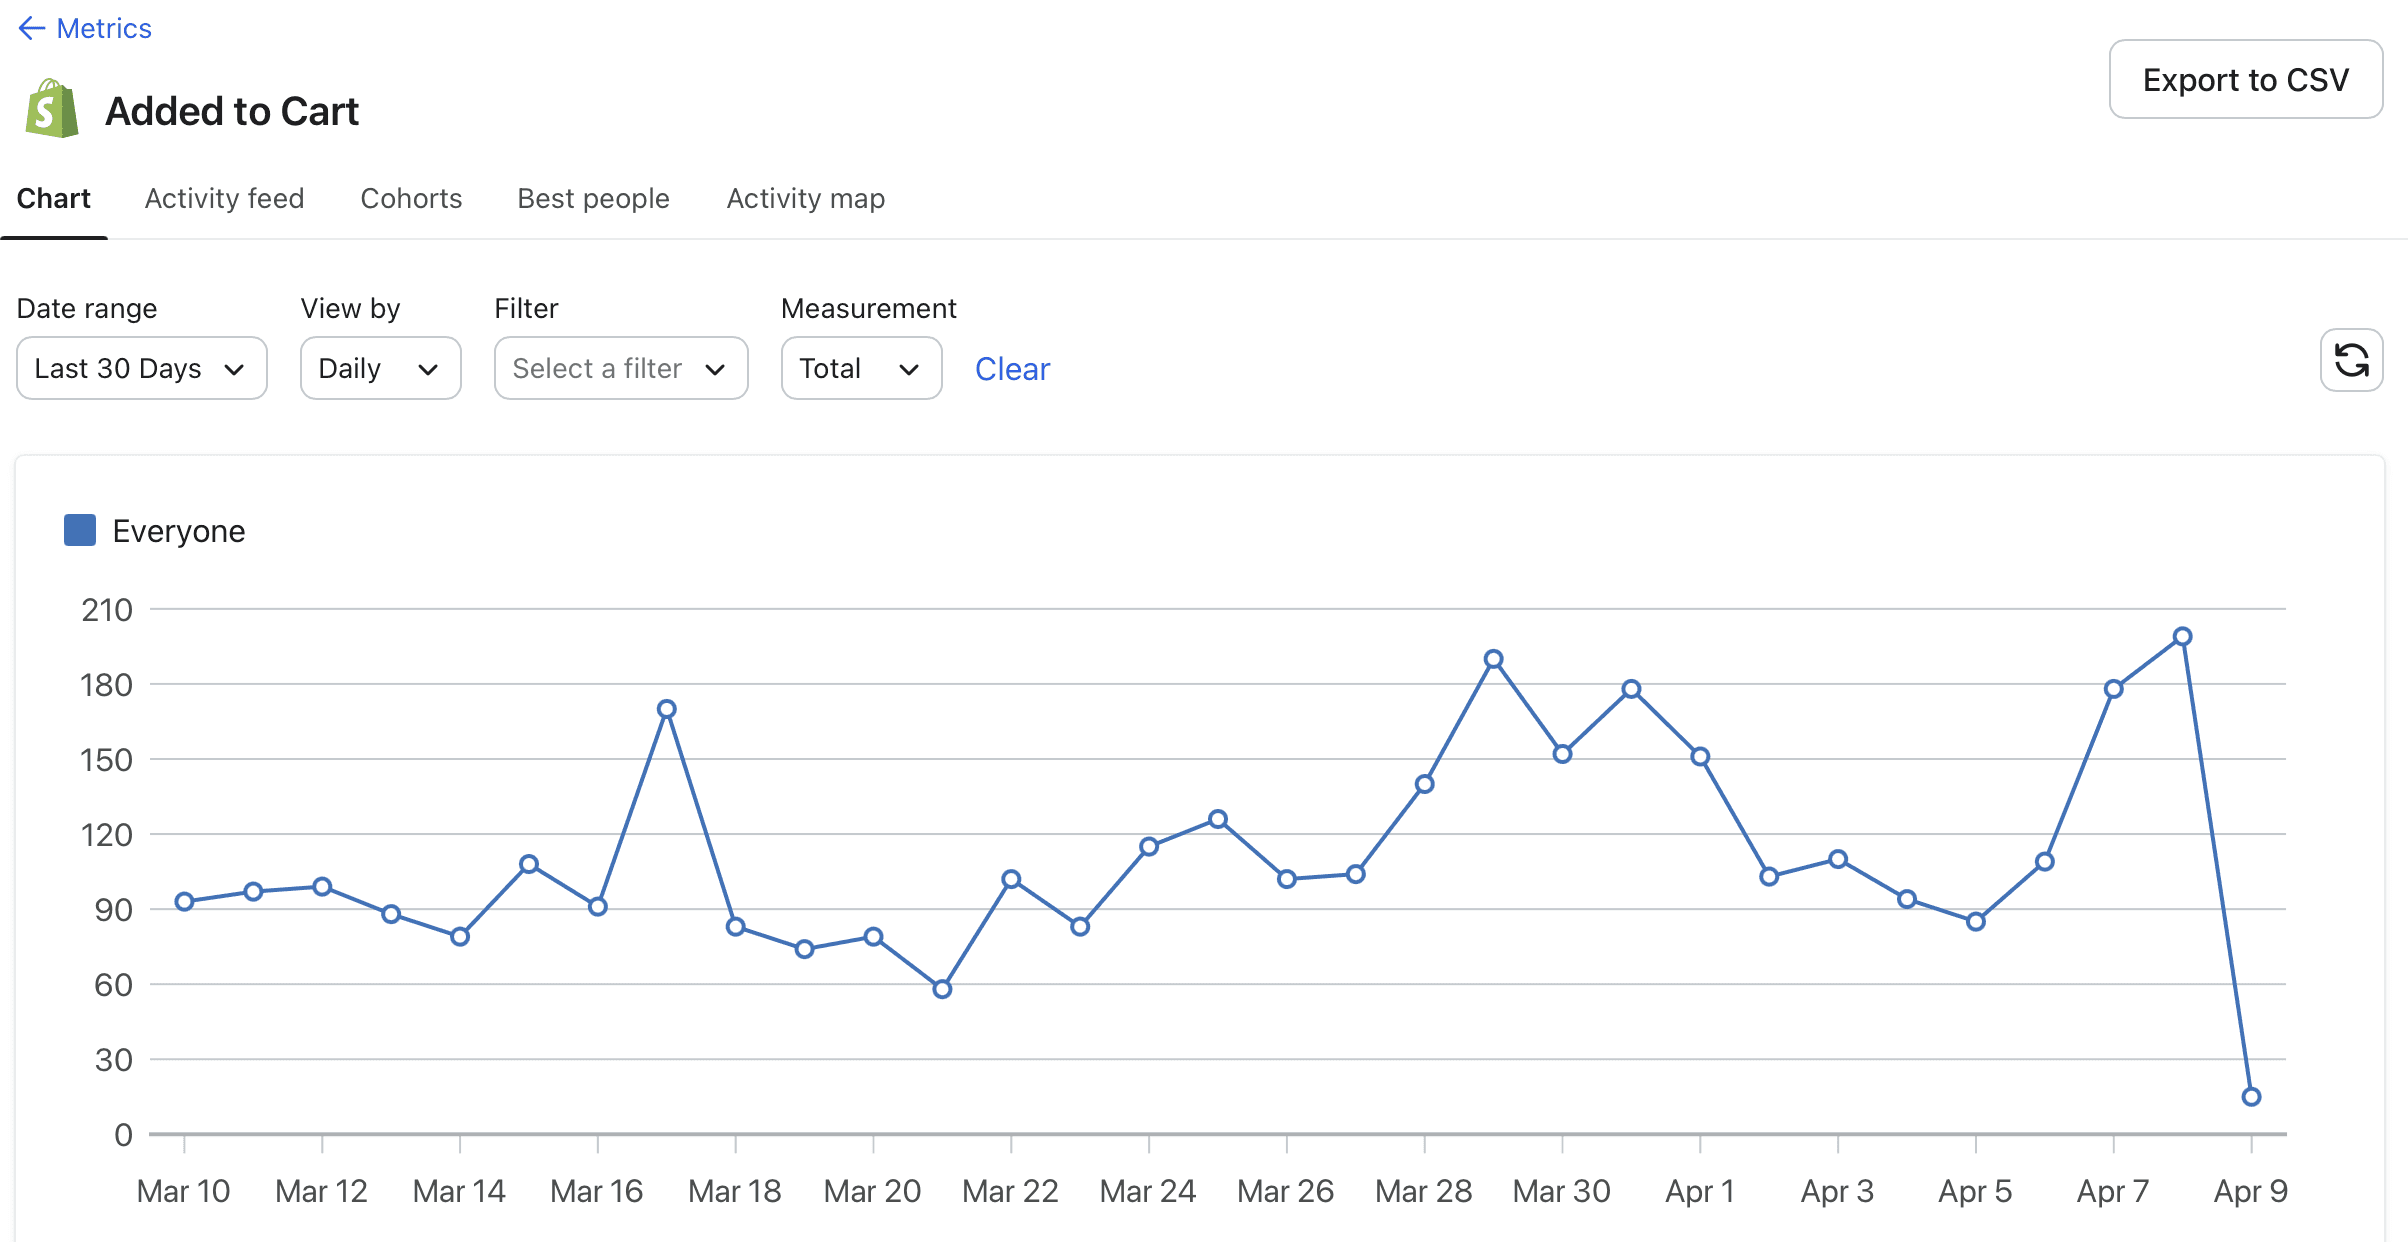The width and height of the screenshot is (2408, 1242).
Task: Toggle the Everyone series legend label
Action: [178, 531]
